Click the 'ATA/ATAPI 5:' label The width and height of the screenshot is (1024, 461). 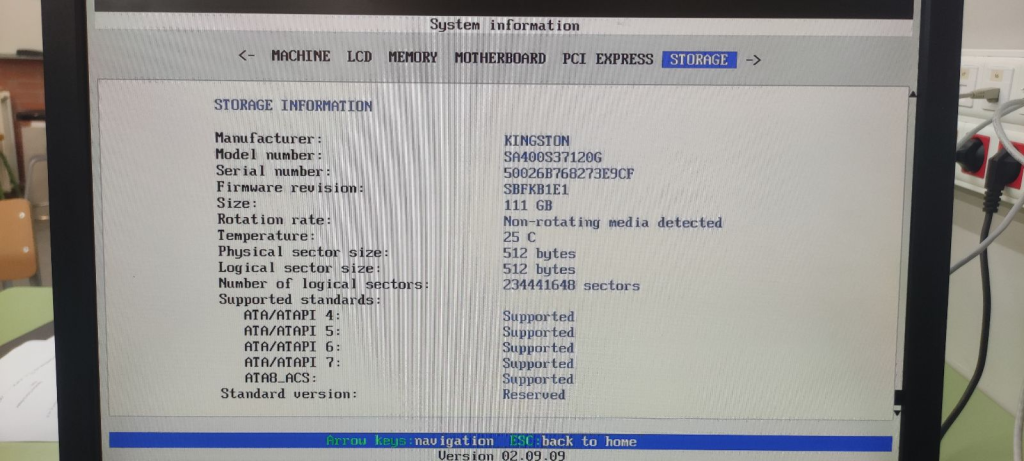click(292, 330)
